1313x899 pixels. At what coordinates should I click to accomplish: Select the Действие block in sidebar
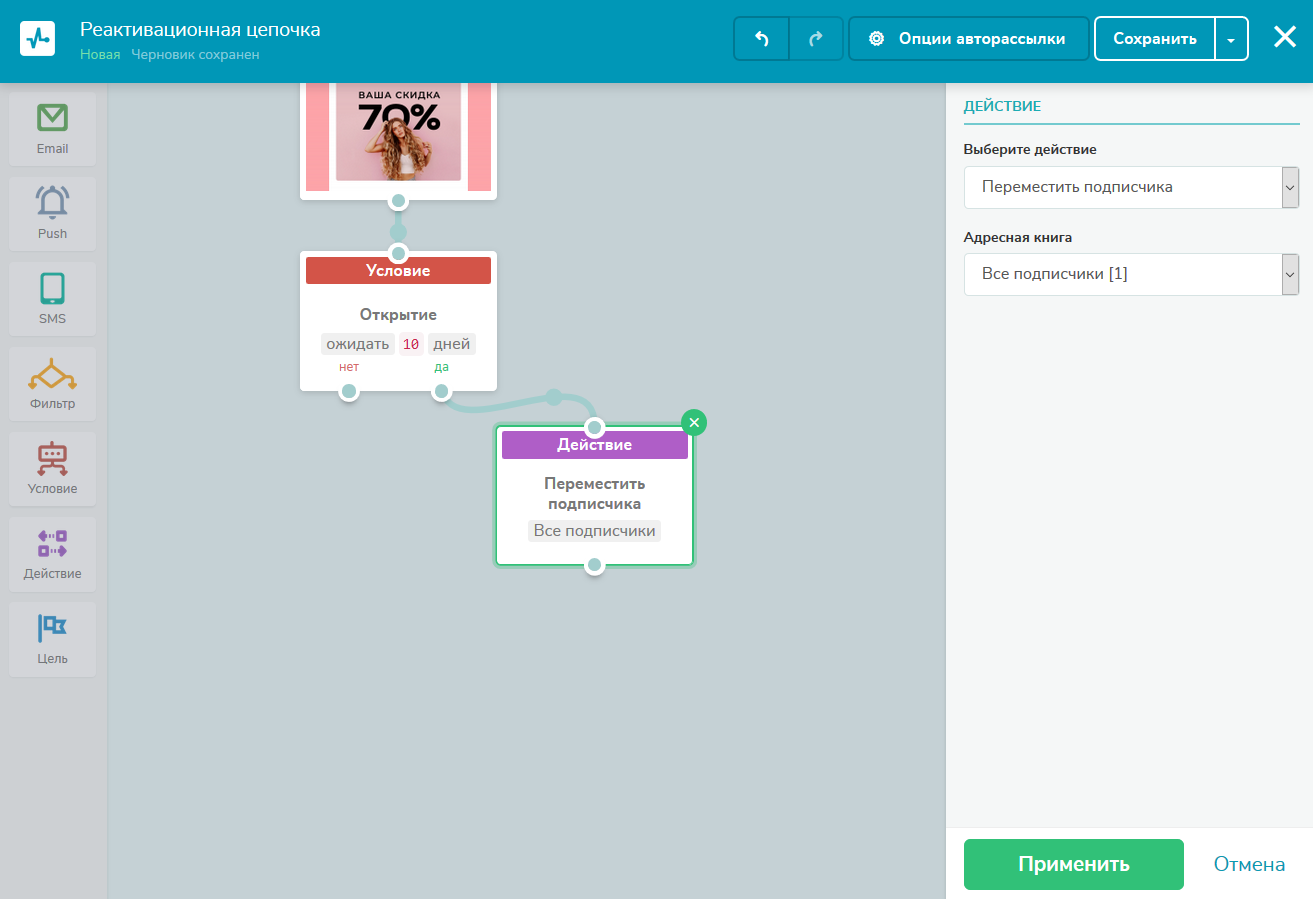pyautogui.click(x=53, y=554)
